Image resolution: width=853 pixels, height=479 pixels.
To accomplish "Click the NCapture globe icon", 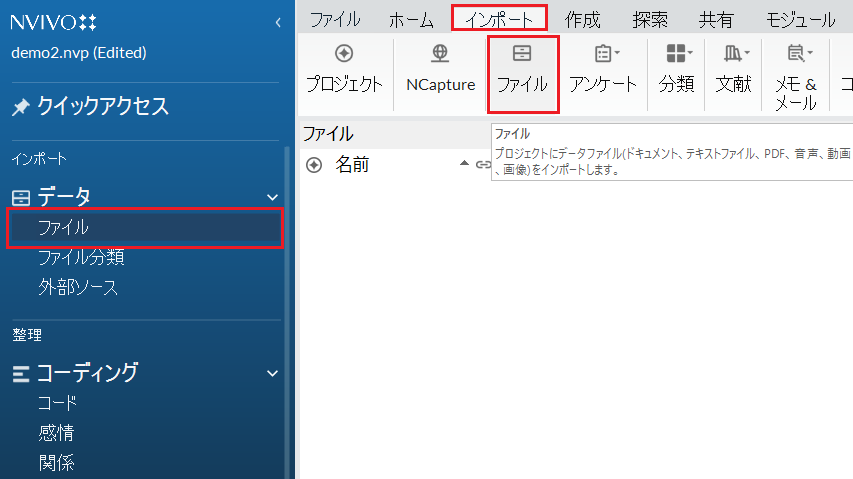I will point(440,53).
